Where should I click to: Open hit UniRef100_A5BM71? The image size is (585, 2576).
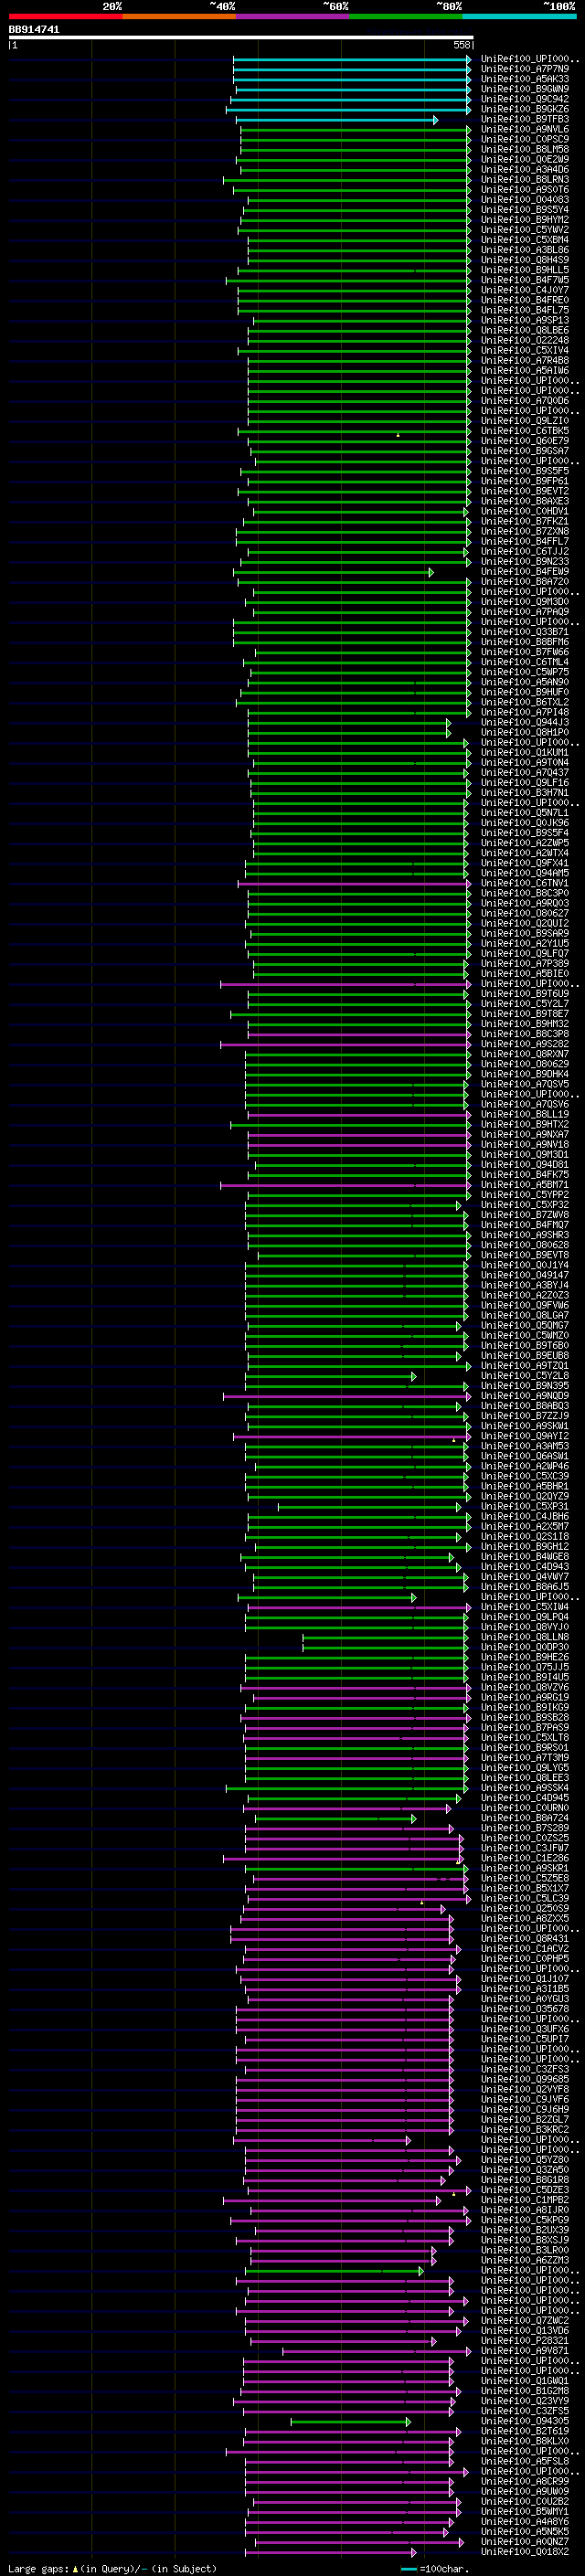525,1184
